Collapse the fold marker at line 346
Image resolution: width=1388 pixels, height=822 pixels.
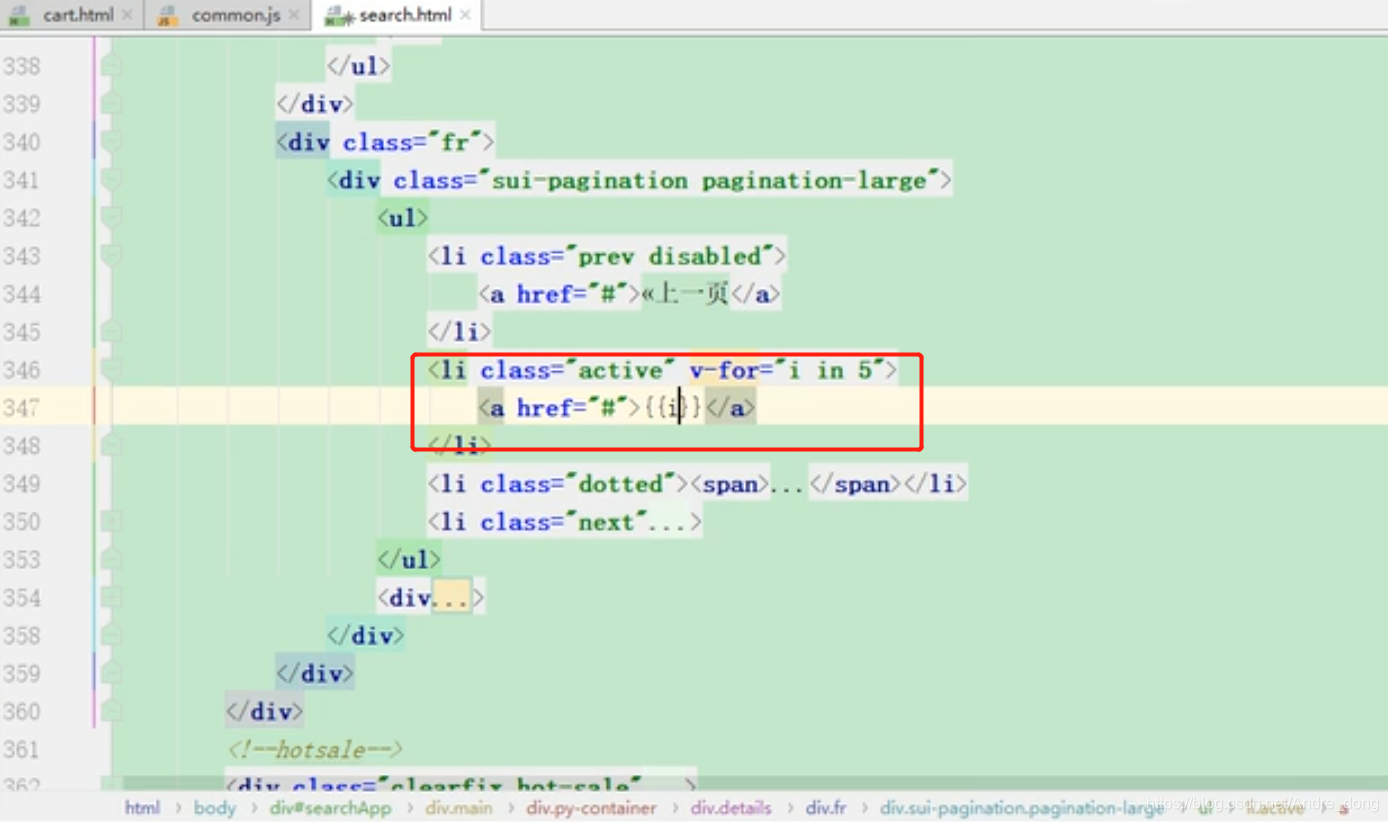(x=111, y=370)
